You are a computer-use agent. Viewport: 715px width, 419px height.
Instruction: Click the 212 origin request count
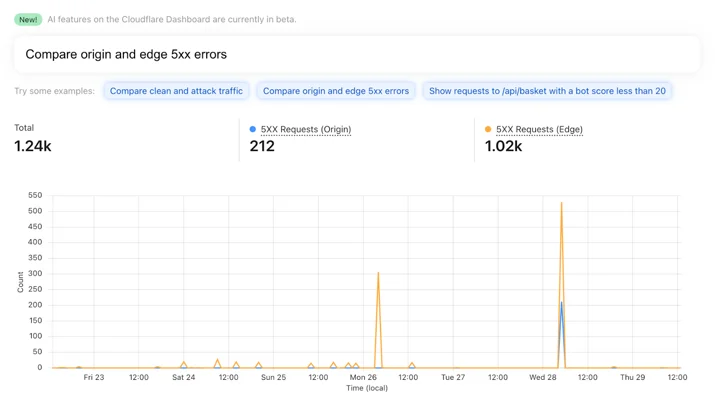[x=262, y=146]
